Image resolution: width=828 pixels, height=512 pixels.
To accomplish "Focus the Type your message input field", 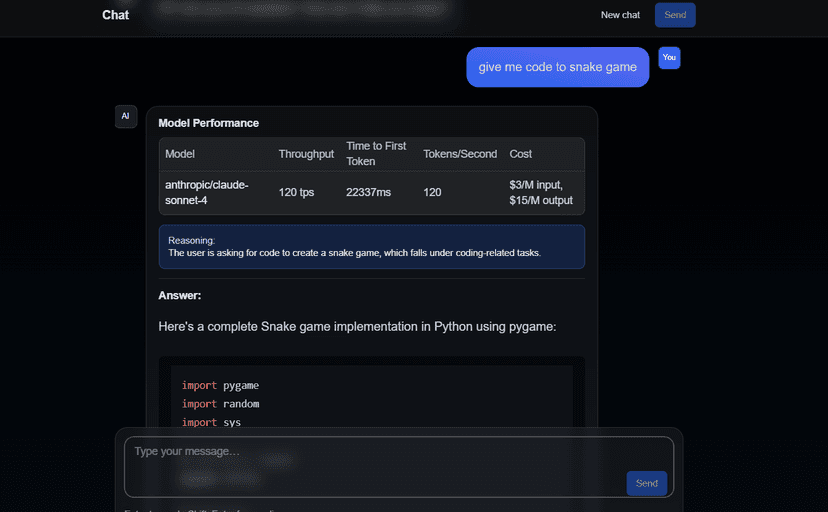I will [399, 467].
